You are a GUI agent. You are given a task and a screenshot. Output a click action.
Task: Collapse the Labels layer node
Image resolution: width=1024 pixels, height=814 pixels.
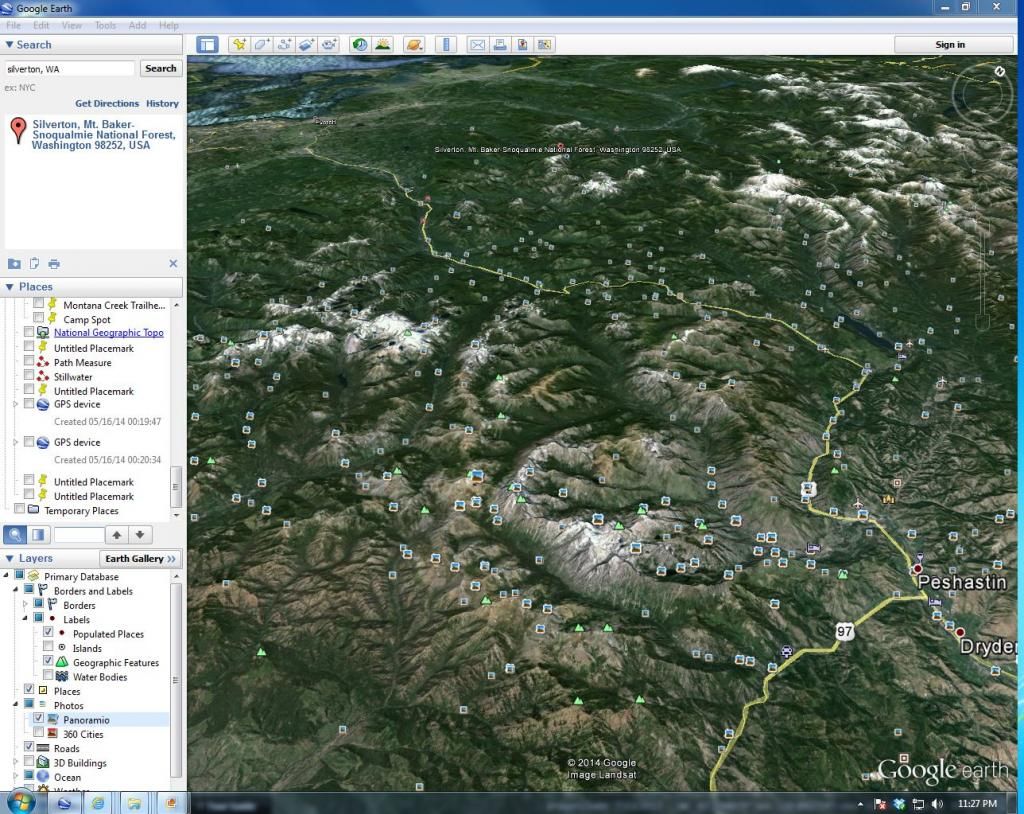[x=25, y=619]
